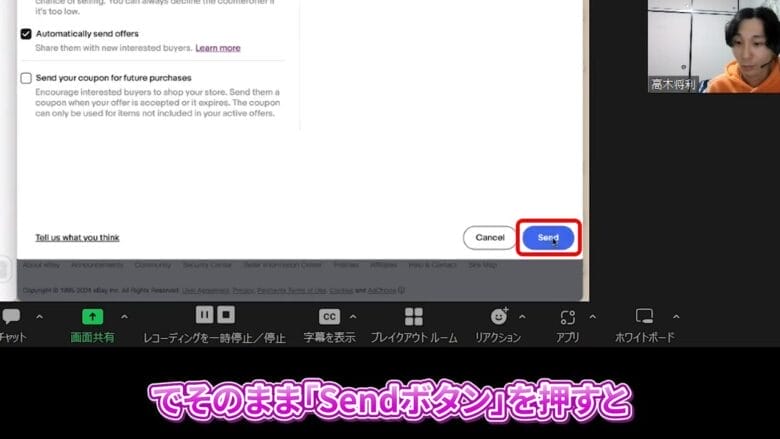
Task: Open Community footer link
Action: pyautogui.click(x=153, y=265)
